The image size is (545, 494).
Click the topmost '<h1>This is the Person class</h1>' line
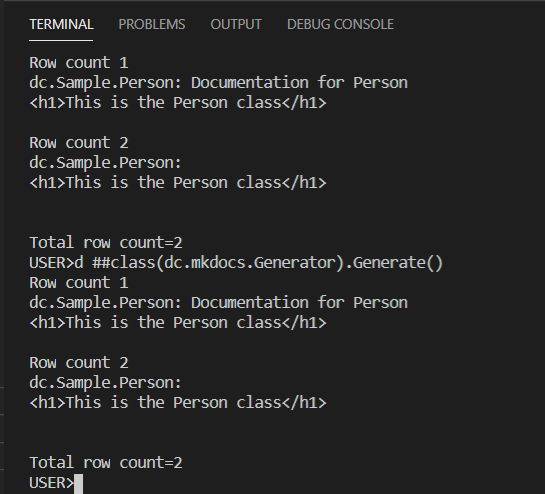pos(178,103)
